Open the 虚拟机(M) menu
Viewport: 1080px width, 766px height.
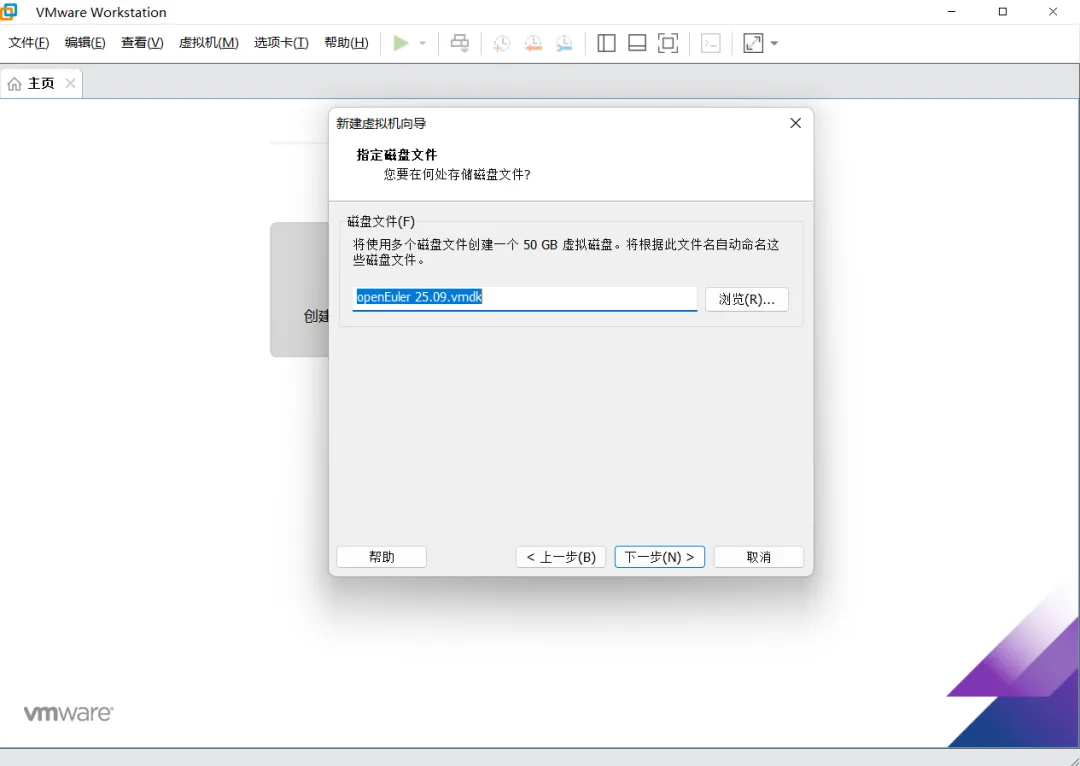(209, 43)
